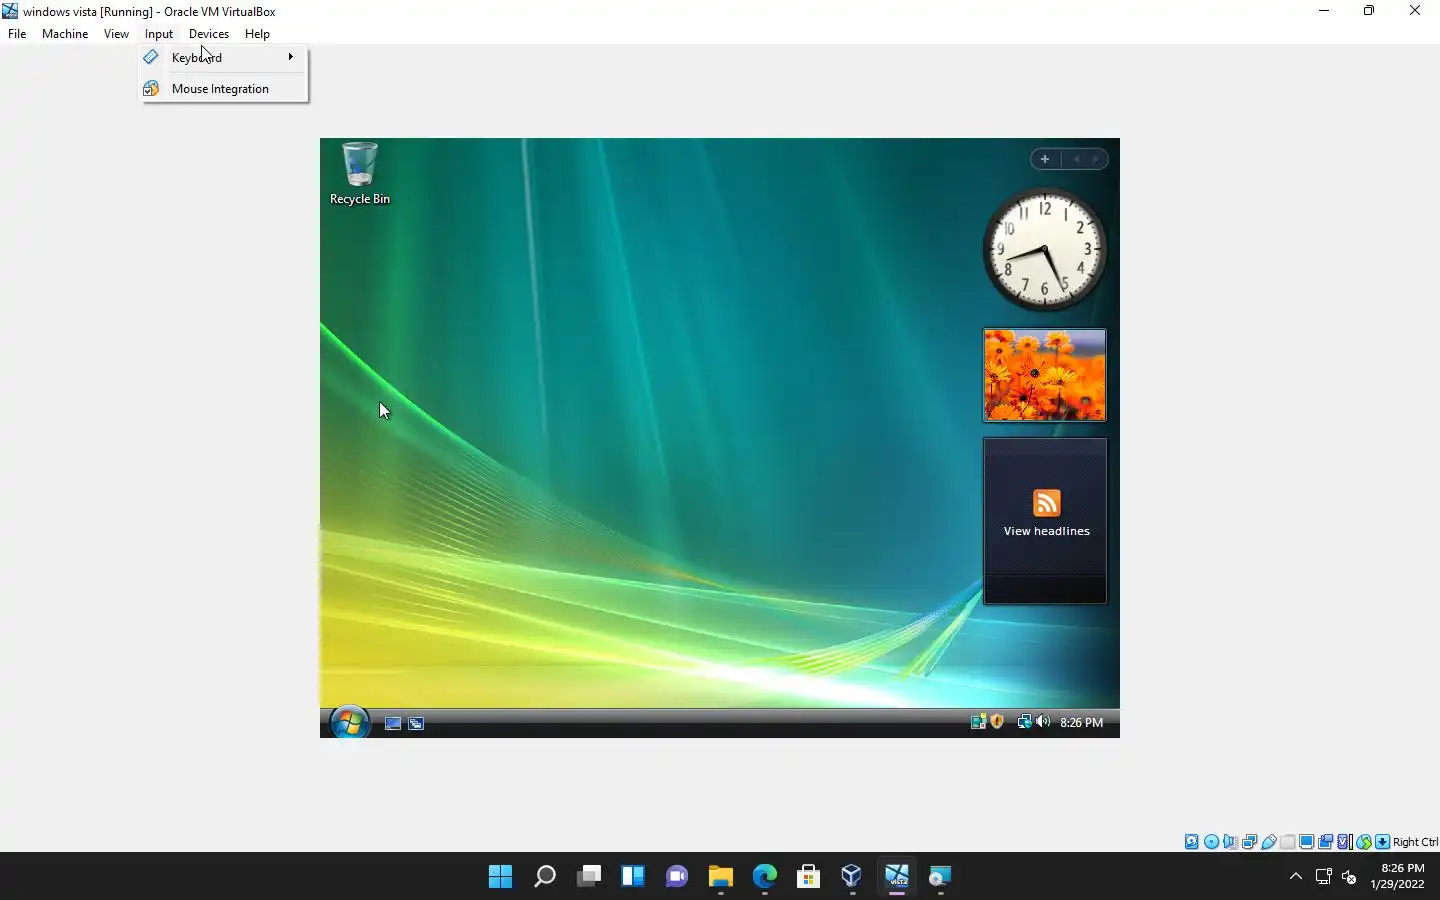Open Microsoft Edge from the taskbar

[x=765, y=877]
